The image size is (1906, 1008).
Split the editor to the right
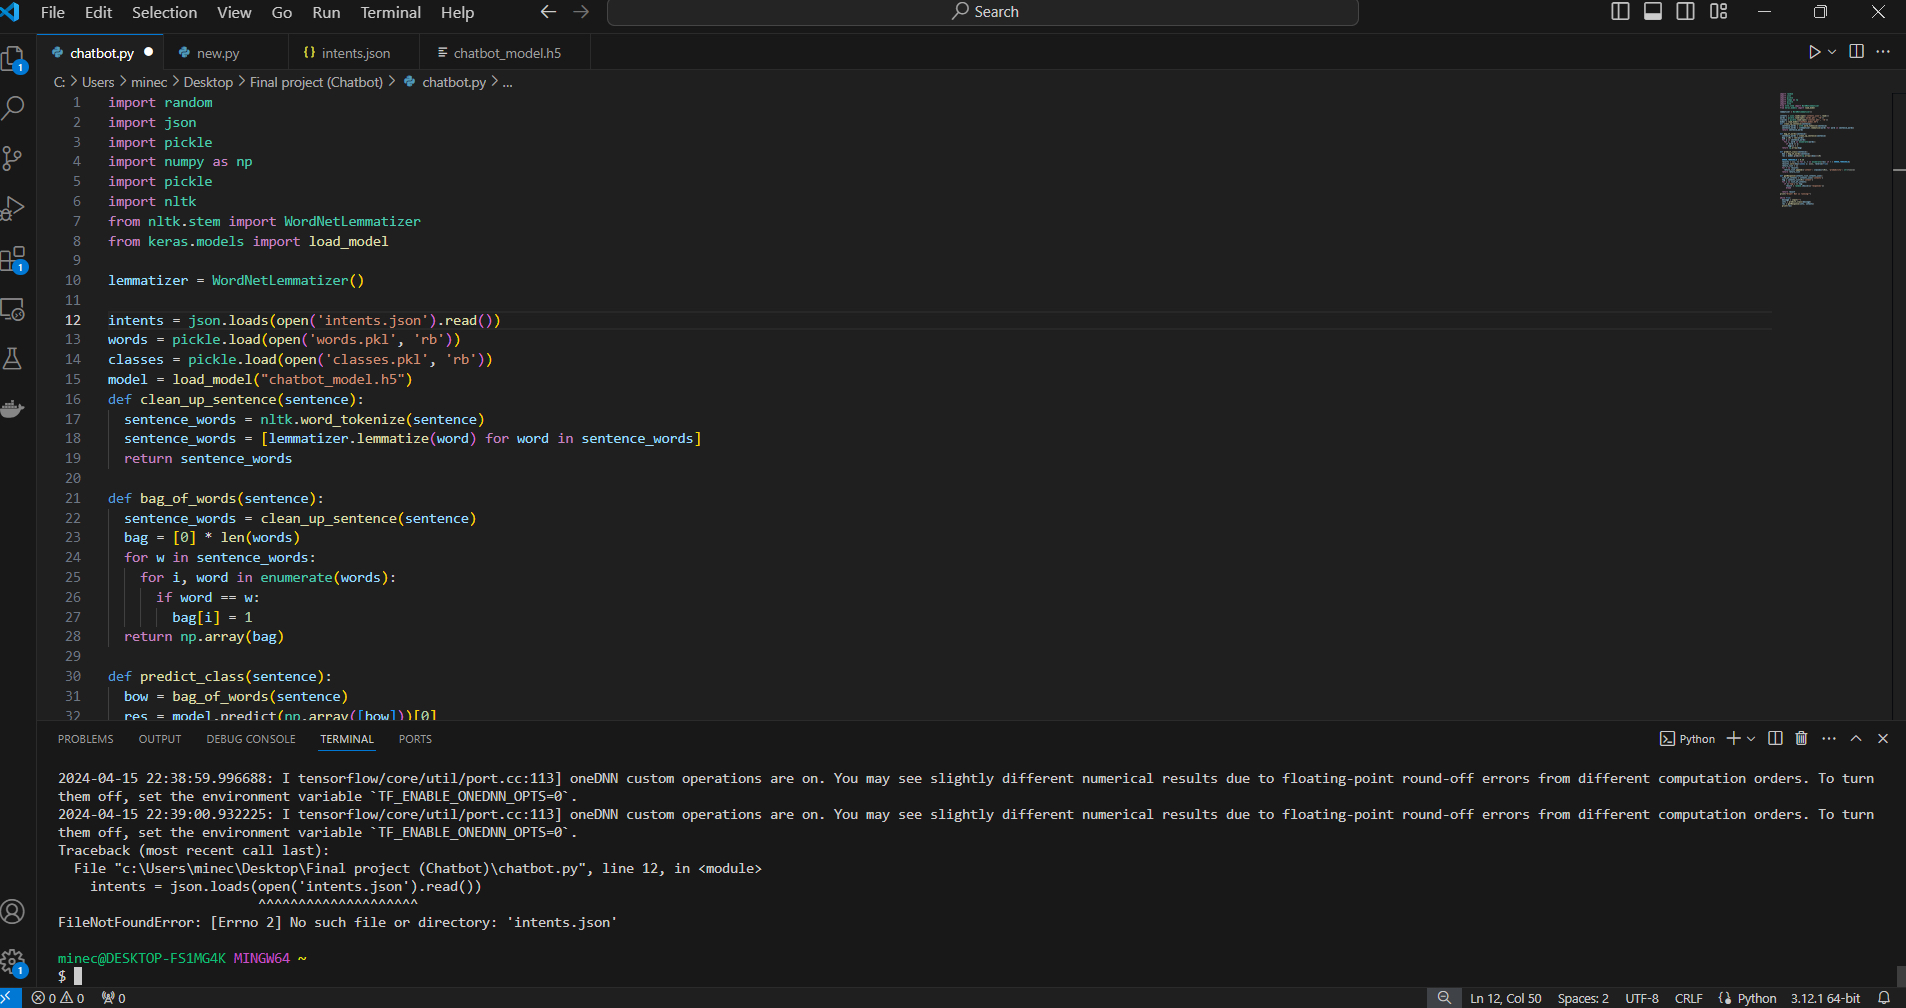pos(1857,52)
